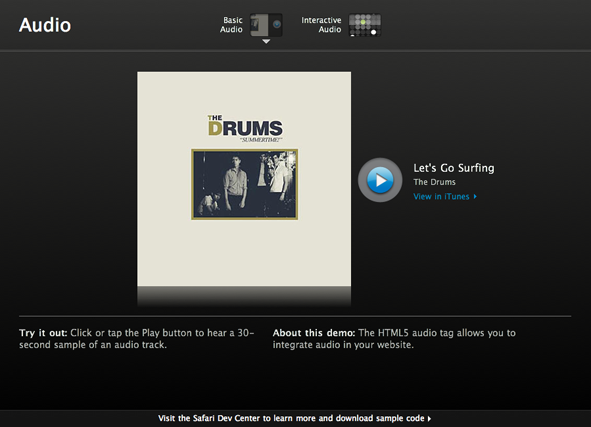Click the triangle indicator under Basic Audio

click(x=266, y=41)
